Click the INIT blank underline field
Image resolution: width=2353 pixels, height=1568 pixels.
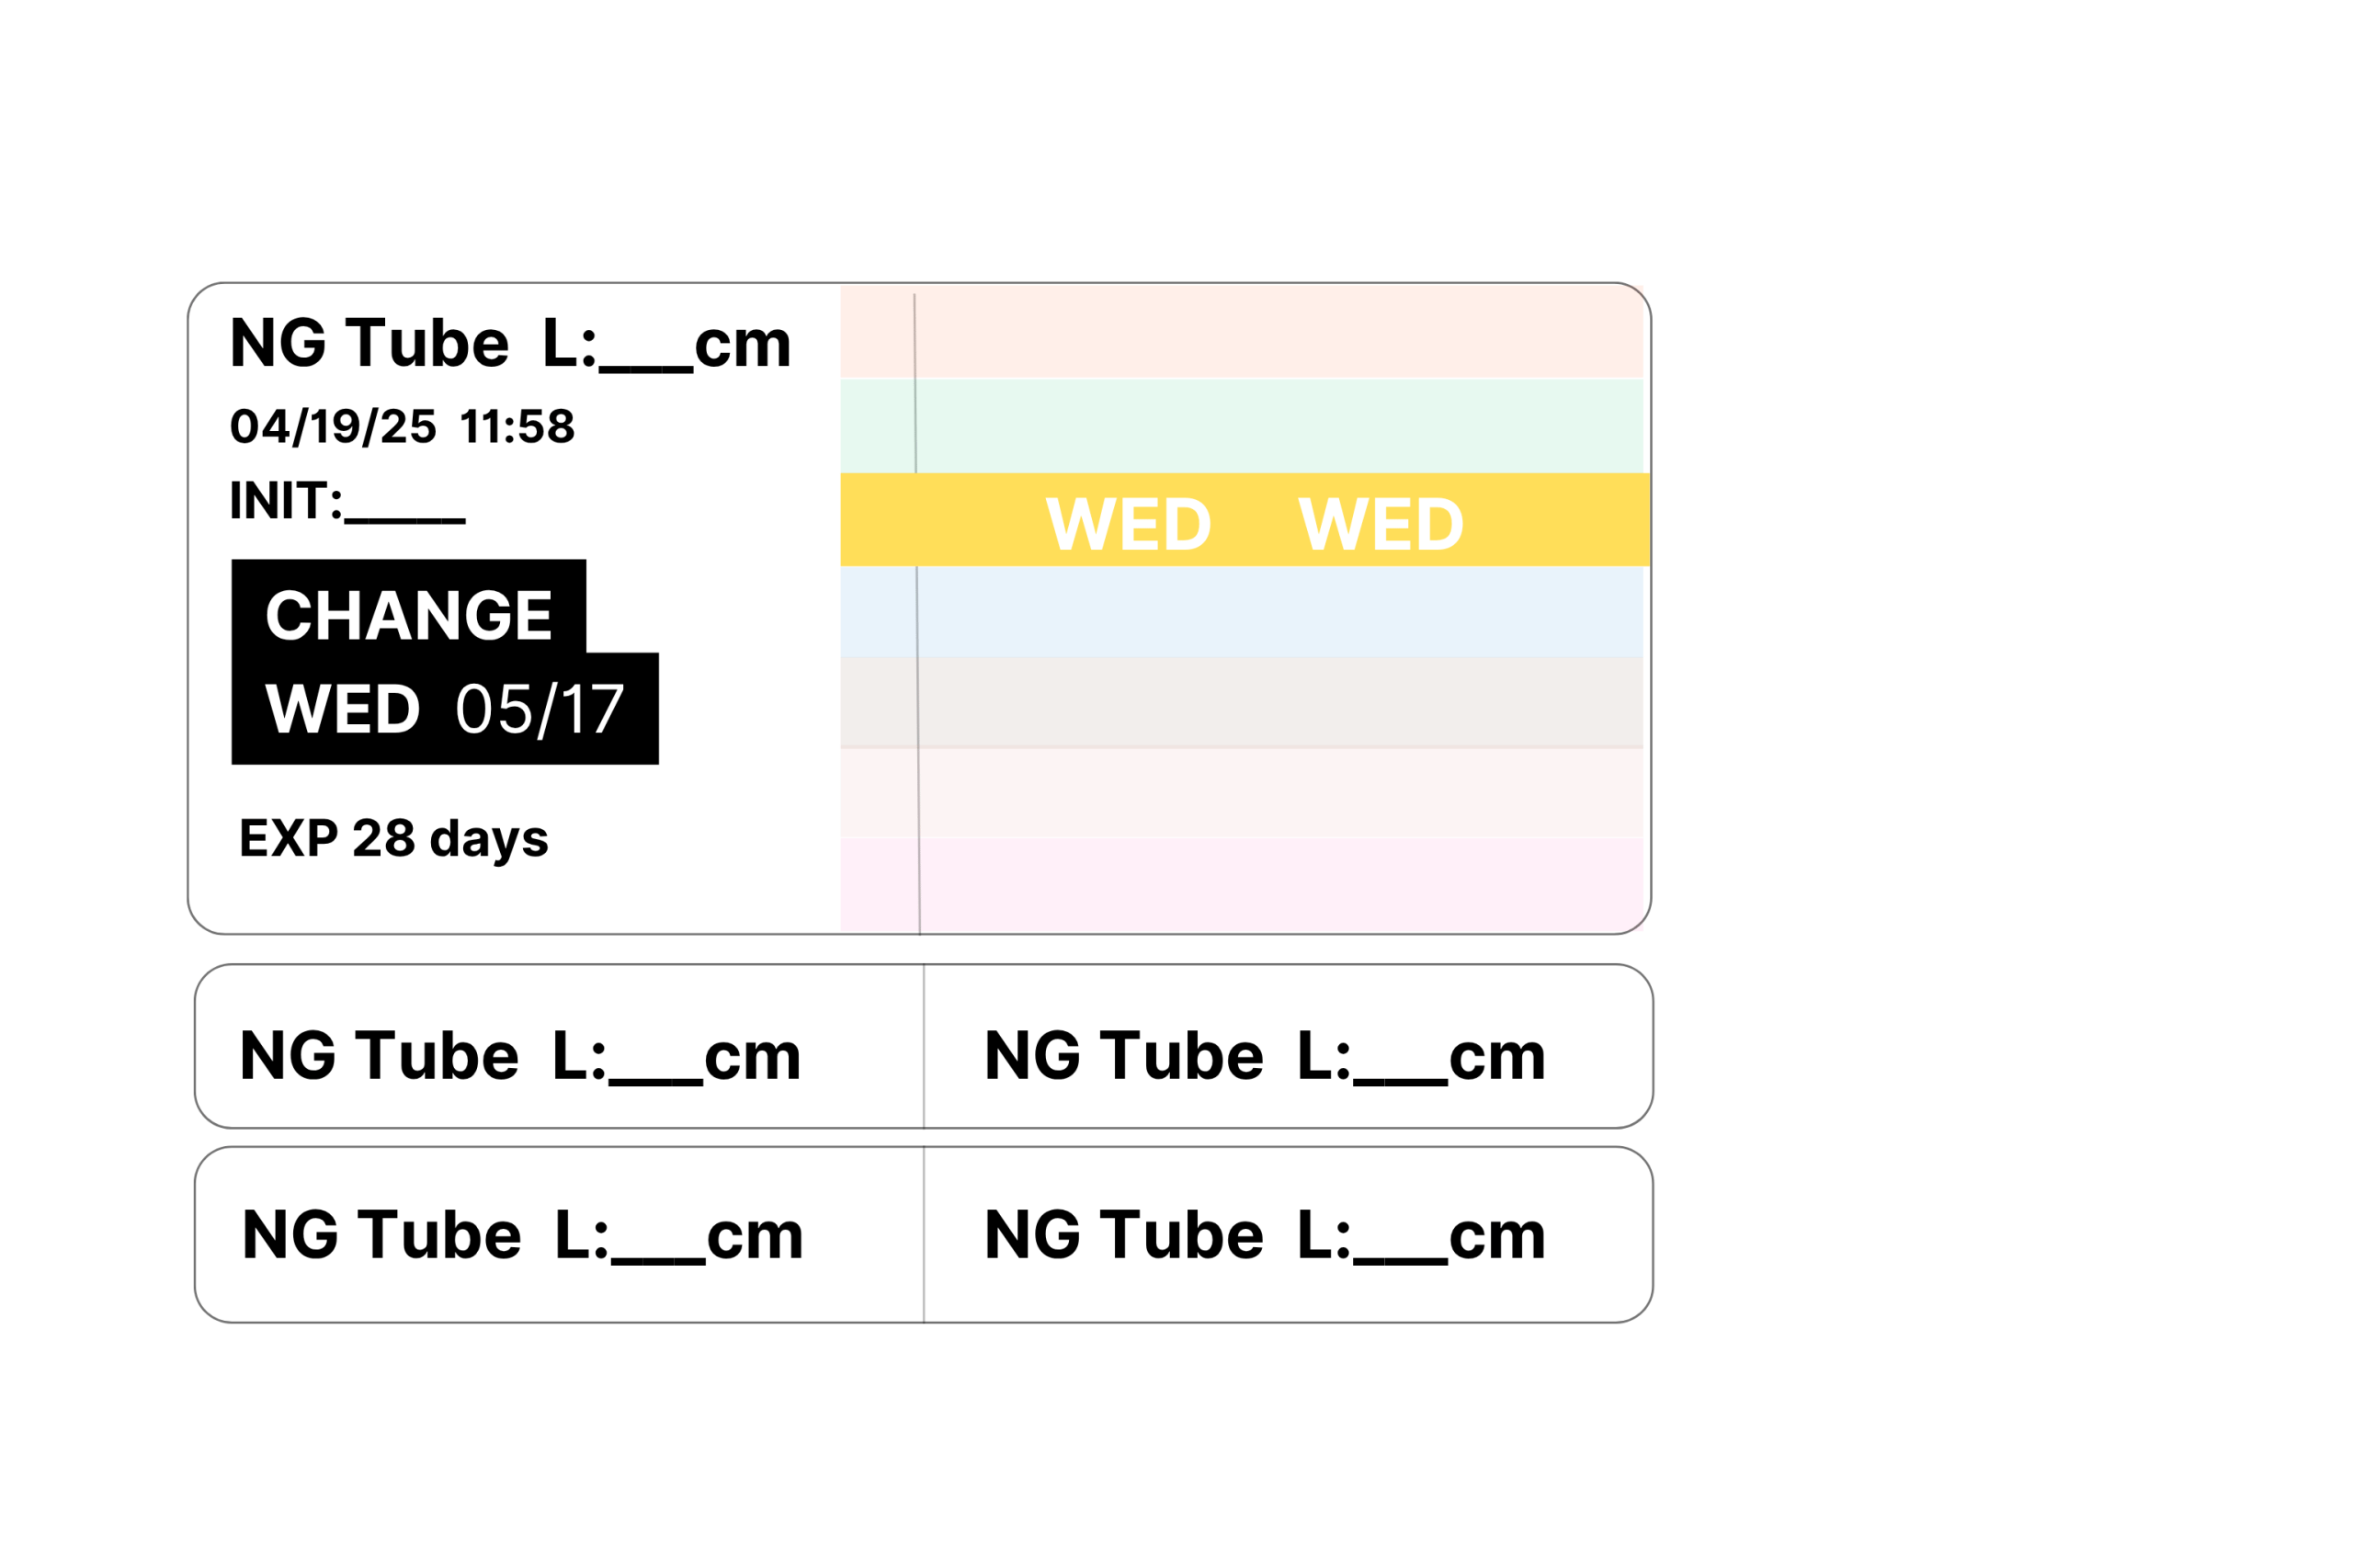(x=404, y=518)
